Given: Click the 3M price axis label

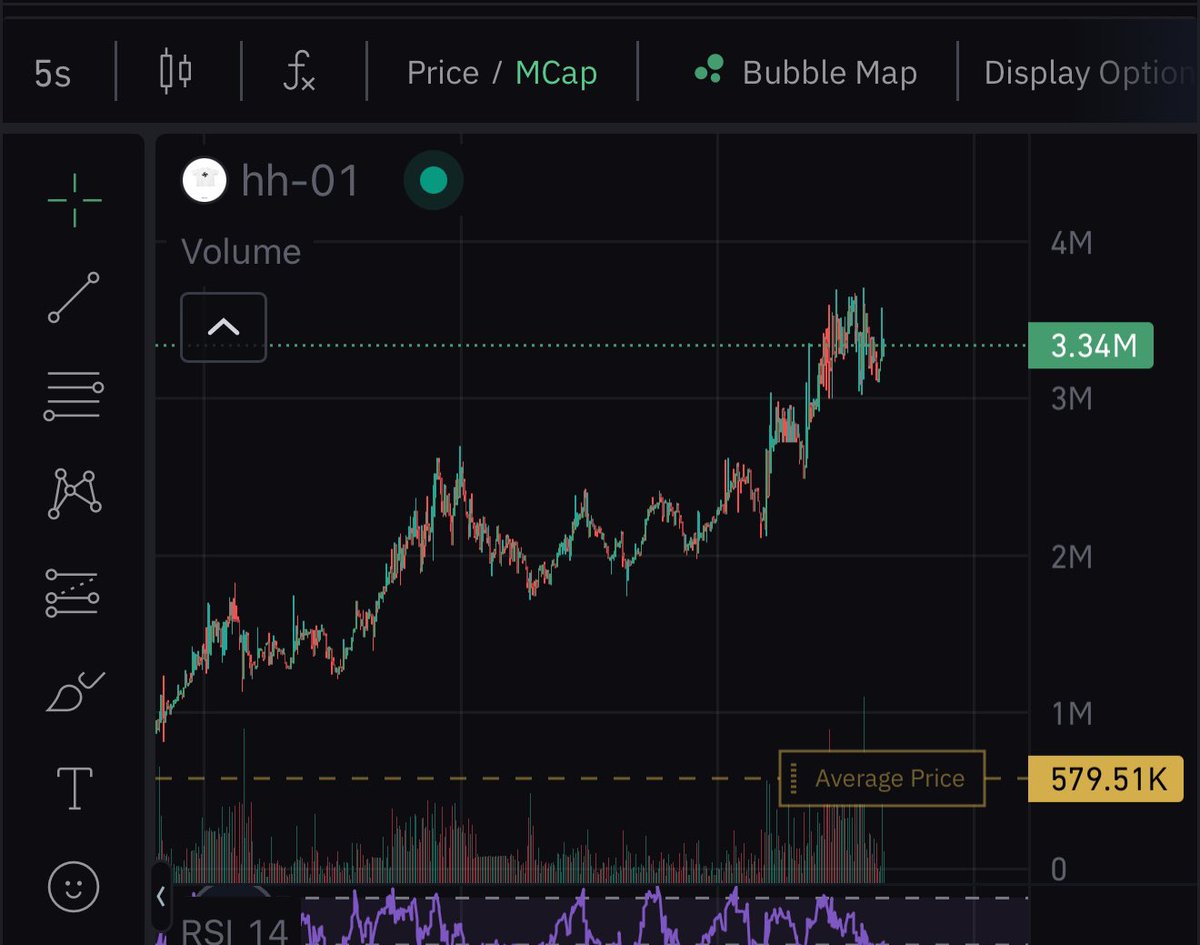Looking at the screenshot, I should point(1071,399).
